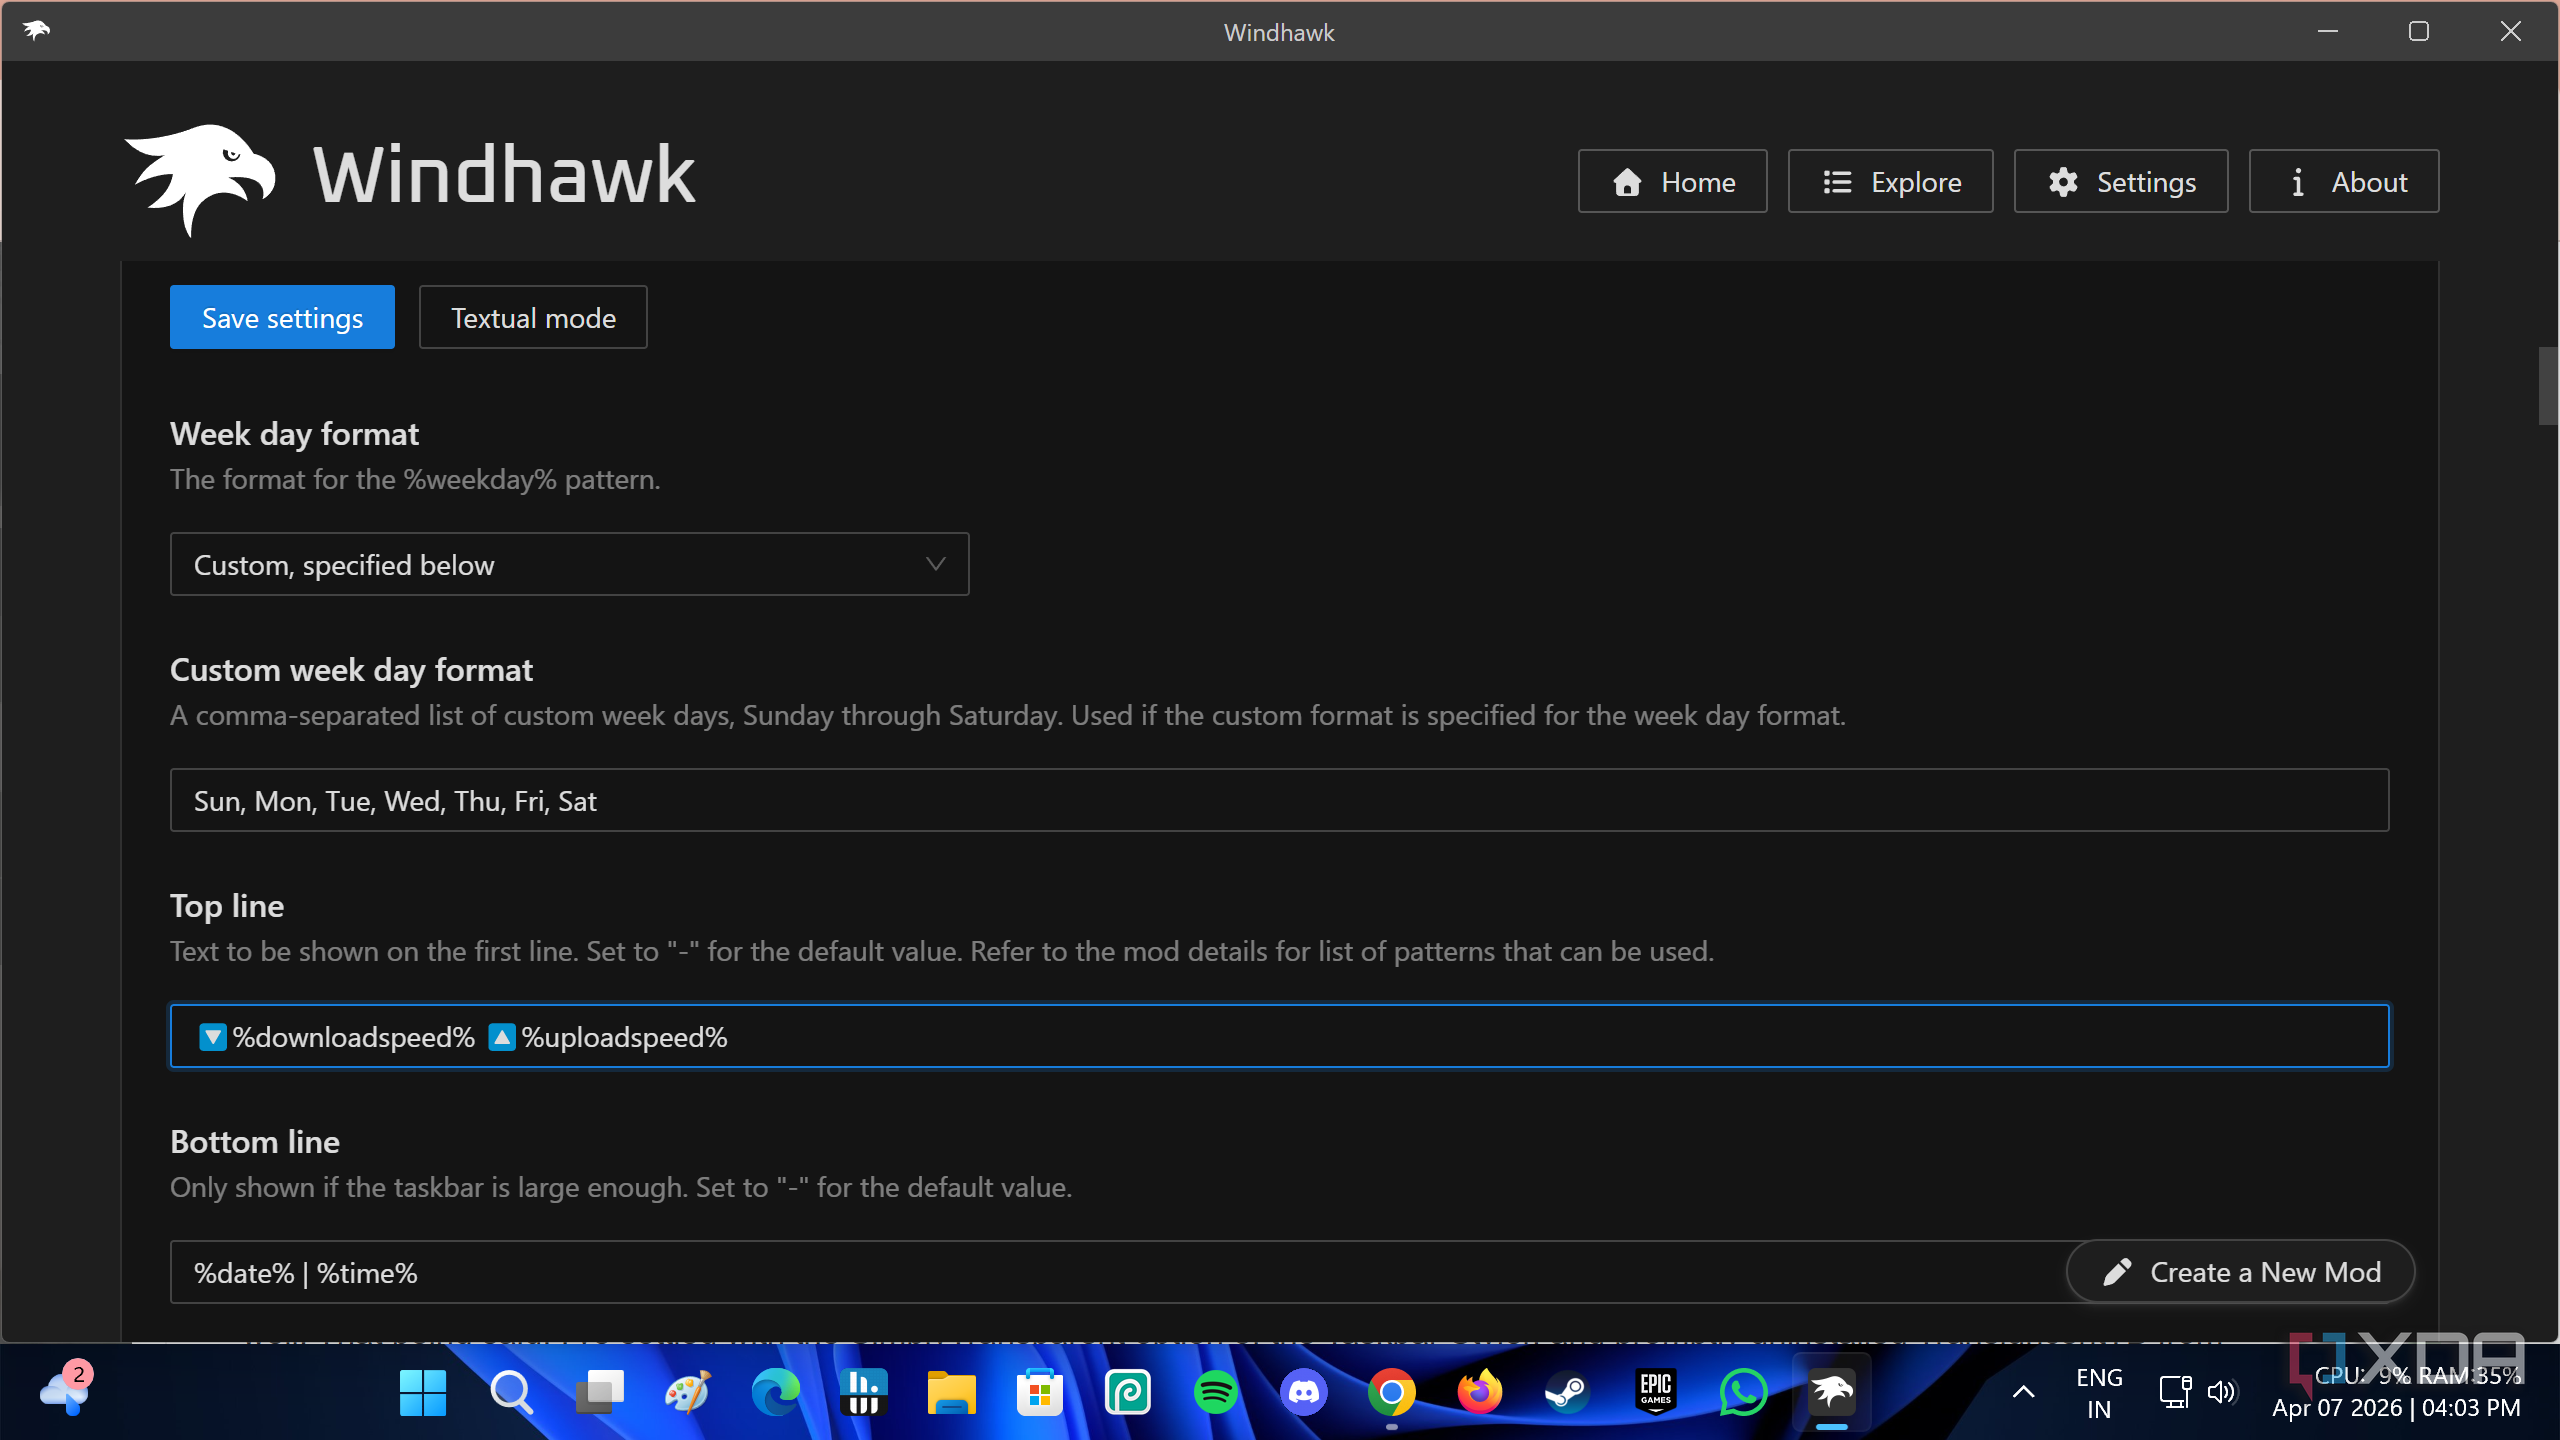Open the weather widget with notification badge
This screenshot has height=1440, width=2560.
tap(66, 1390)
